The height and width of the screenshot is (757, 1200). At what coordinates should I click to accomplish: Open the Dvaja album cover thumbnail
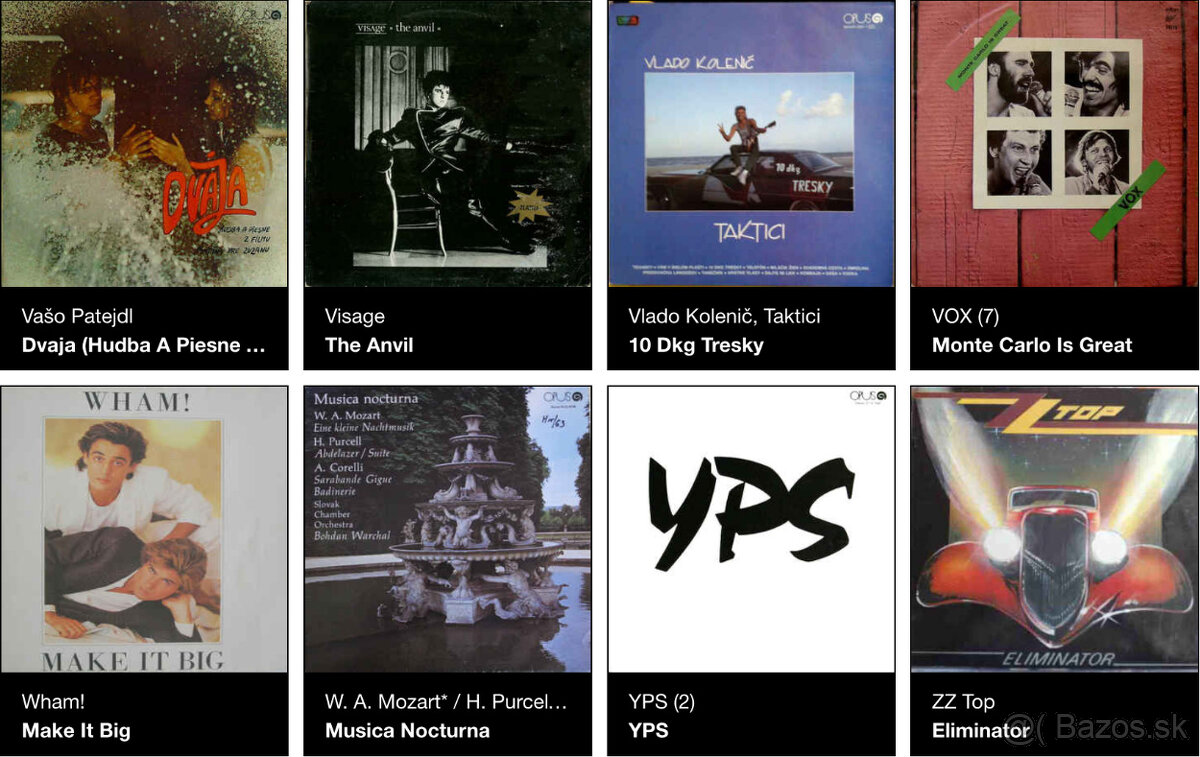point(144,143)
